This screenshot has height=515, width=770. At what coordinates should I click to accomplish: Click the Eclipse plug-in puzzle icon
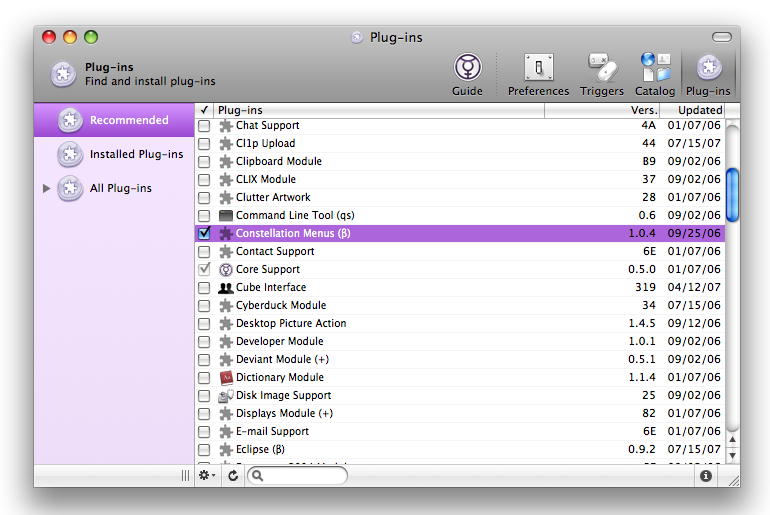coord(225,450)
